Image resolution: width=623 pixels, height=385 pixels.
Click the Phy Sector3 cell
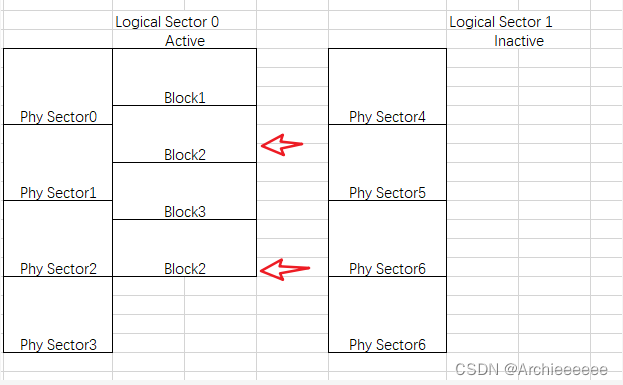point(58,314)
